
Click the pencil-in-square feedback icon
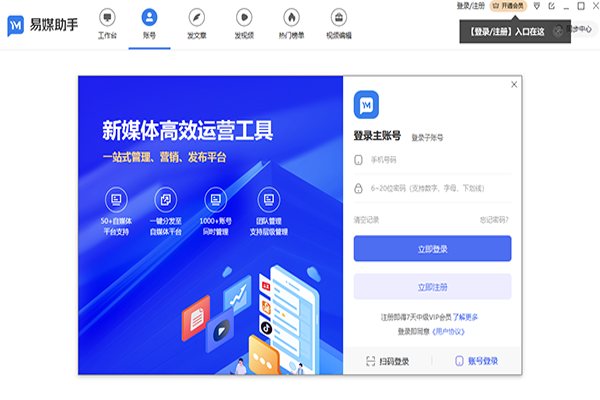(551, 6)
